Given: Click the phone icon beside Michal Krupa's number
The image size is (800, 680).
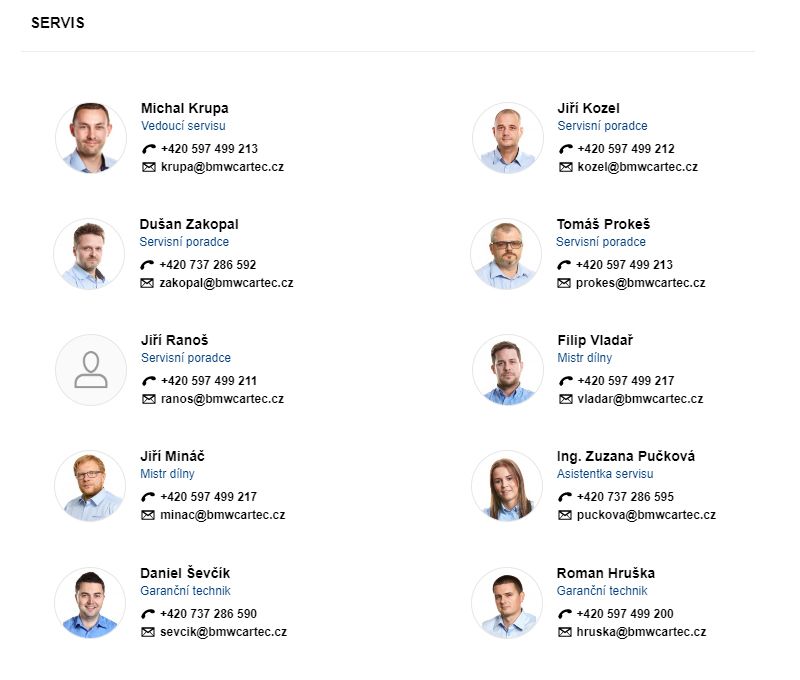Looking at the screenshot, I should coord(149,149).
